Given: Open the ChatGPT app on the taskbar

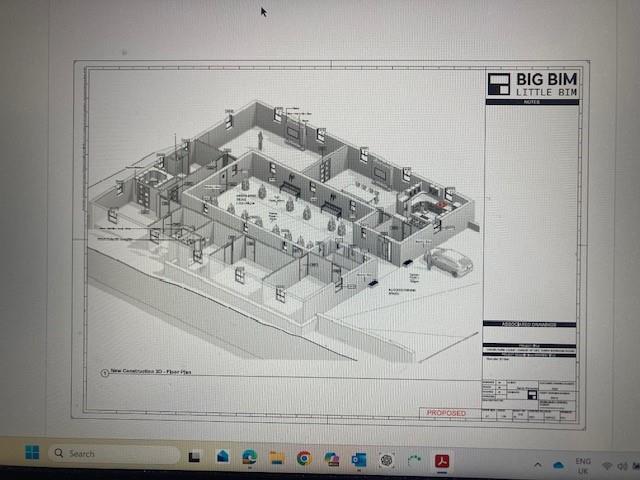Looking at the screenshot, I should pyautogui.click(x=387, y=460).
